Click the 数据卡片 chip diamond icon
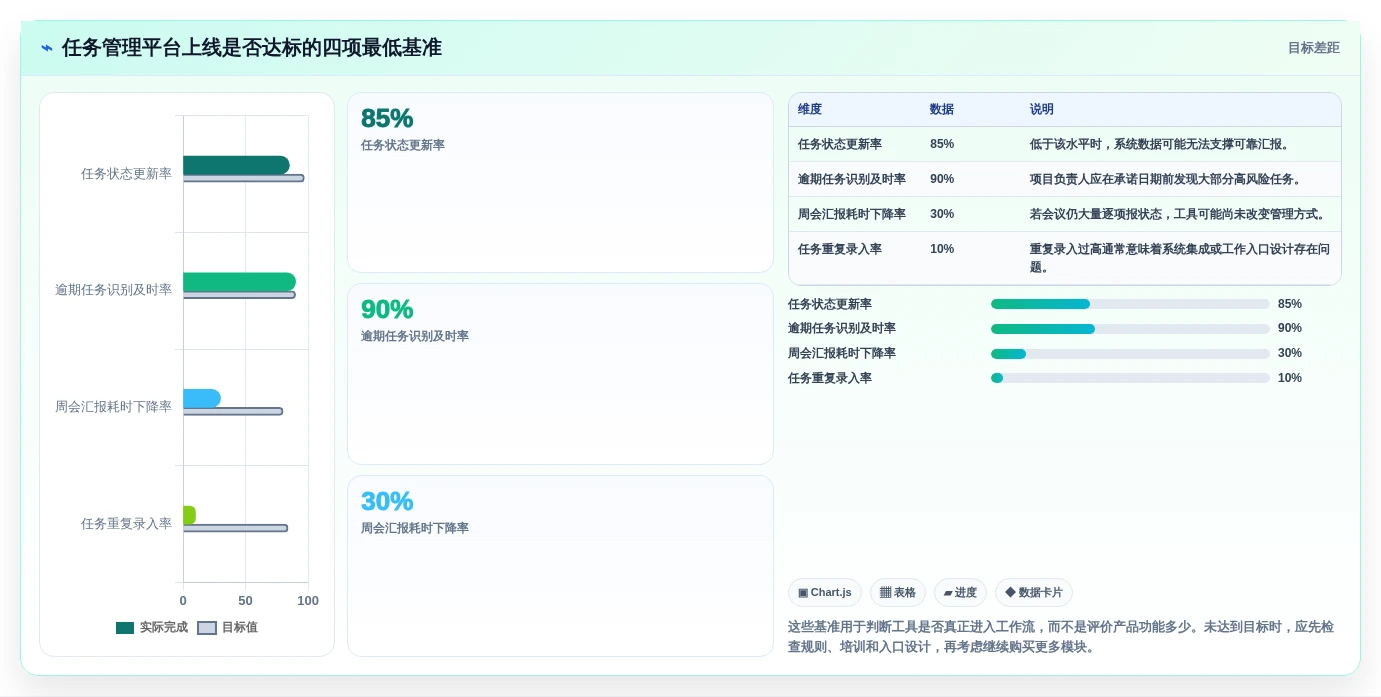This screenshot has height=697, width=1381. [1010, 593]
